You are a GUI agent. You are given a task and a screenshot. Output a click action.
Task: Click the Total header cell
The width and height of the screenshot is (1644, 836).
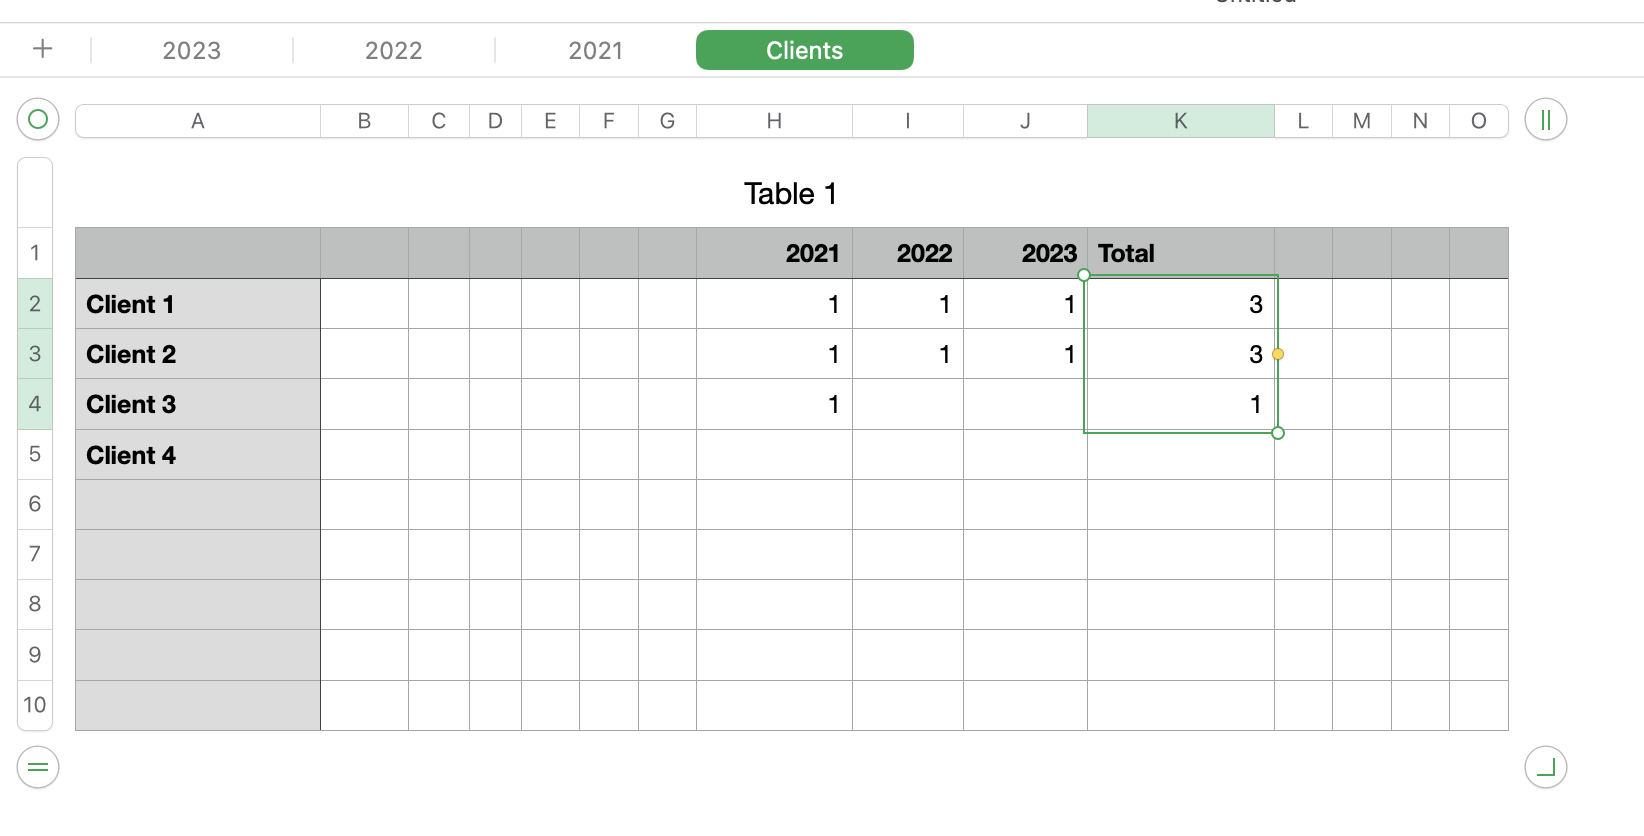[1181, 253]
